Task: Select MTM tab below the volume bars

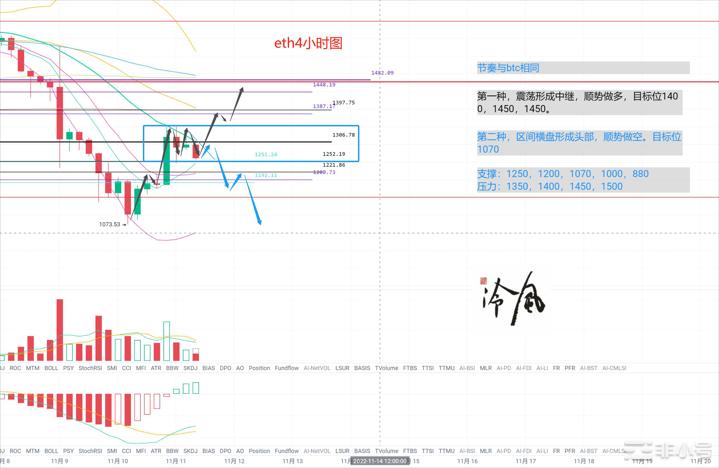Action: click(33, 368)
